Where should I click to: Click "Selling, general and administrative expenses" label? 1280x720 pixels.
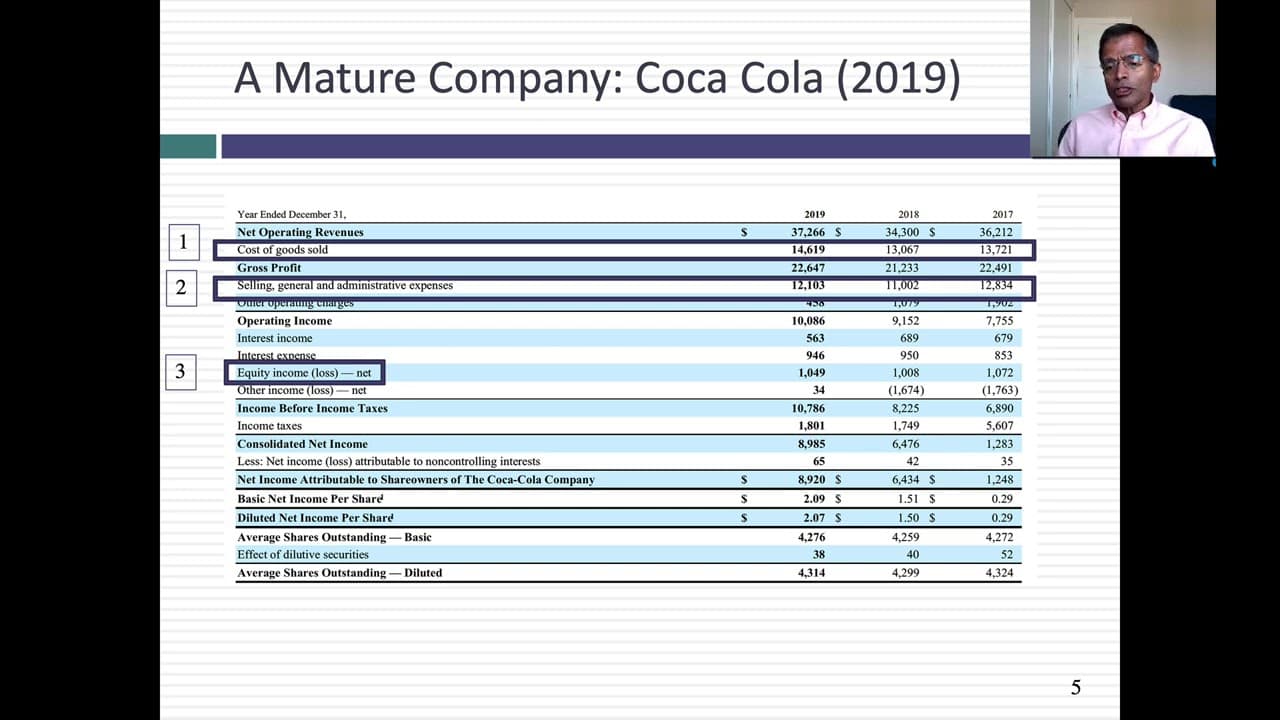click(345, 286)
